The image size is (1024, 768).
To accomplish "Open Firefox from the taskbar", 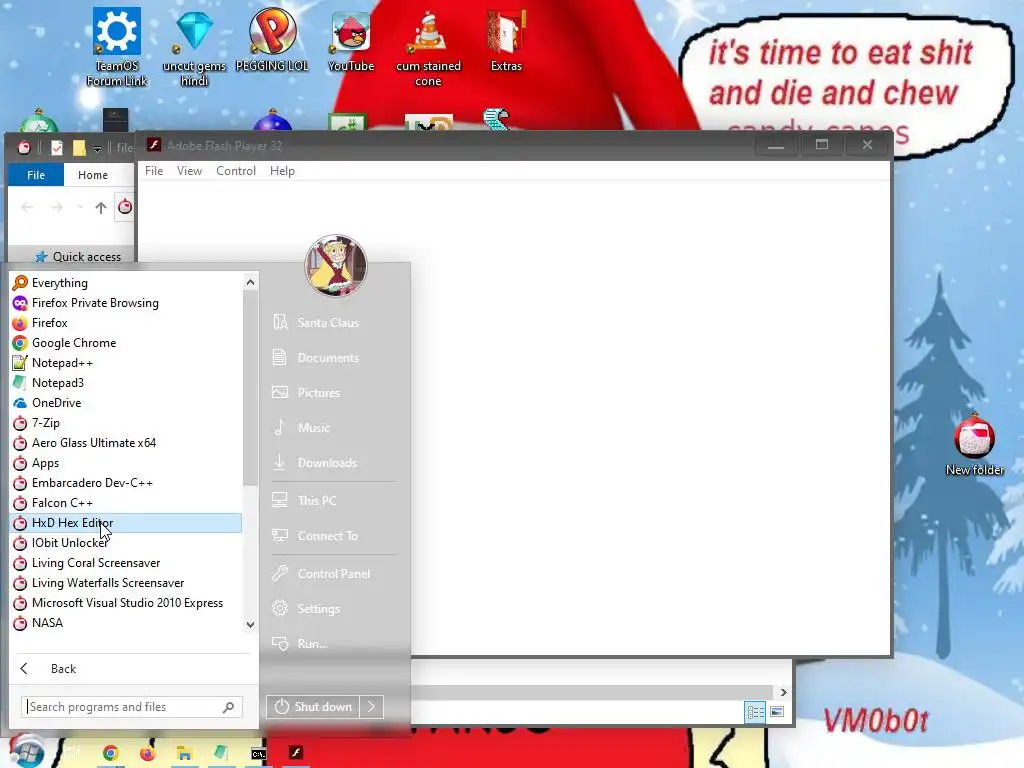I will [148, 754].
